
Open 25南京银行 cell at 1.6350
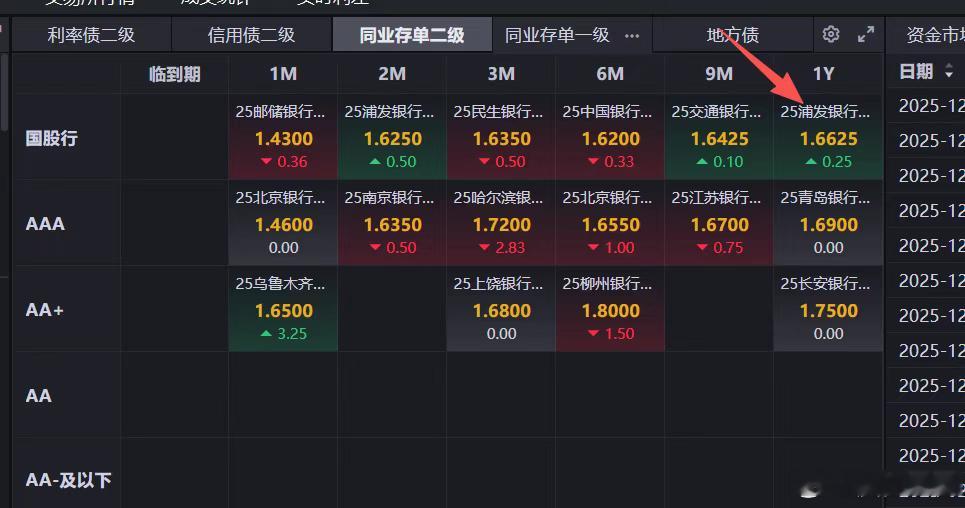click(392, 222)
